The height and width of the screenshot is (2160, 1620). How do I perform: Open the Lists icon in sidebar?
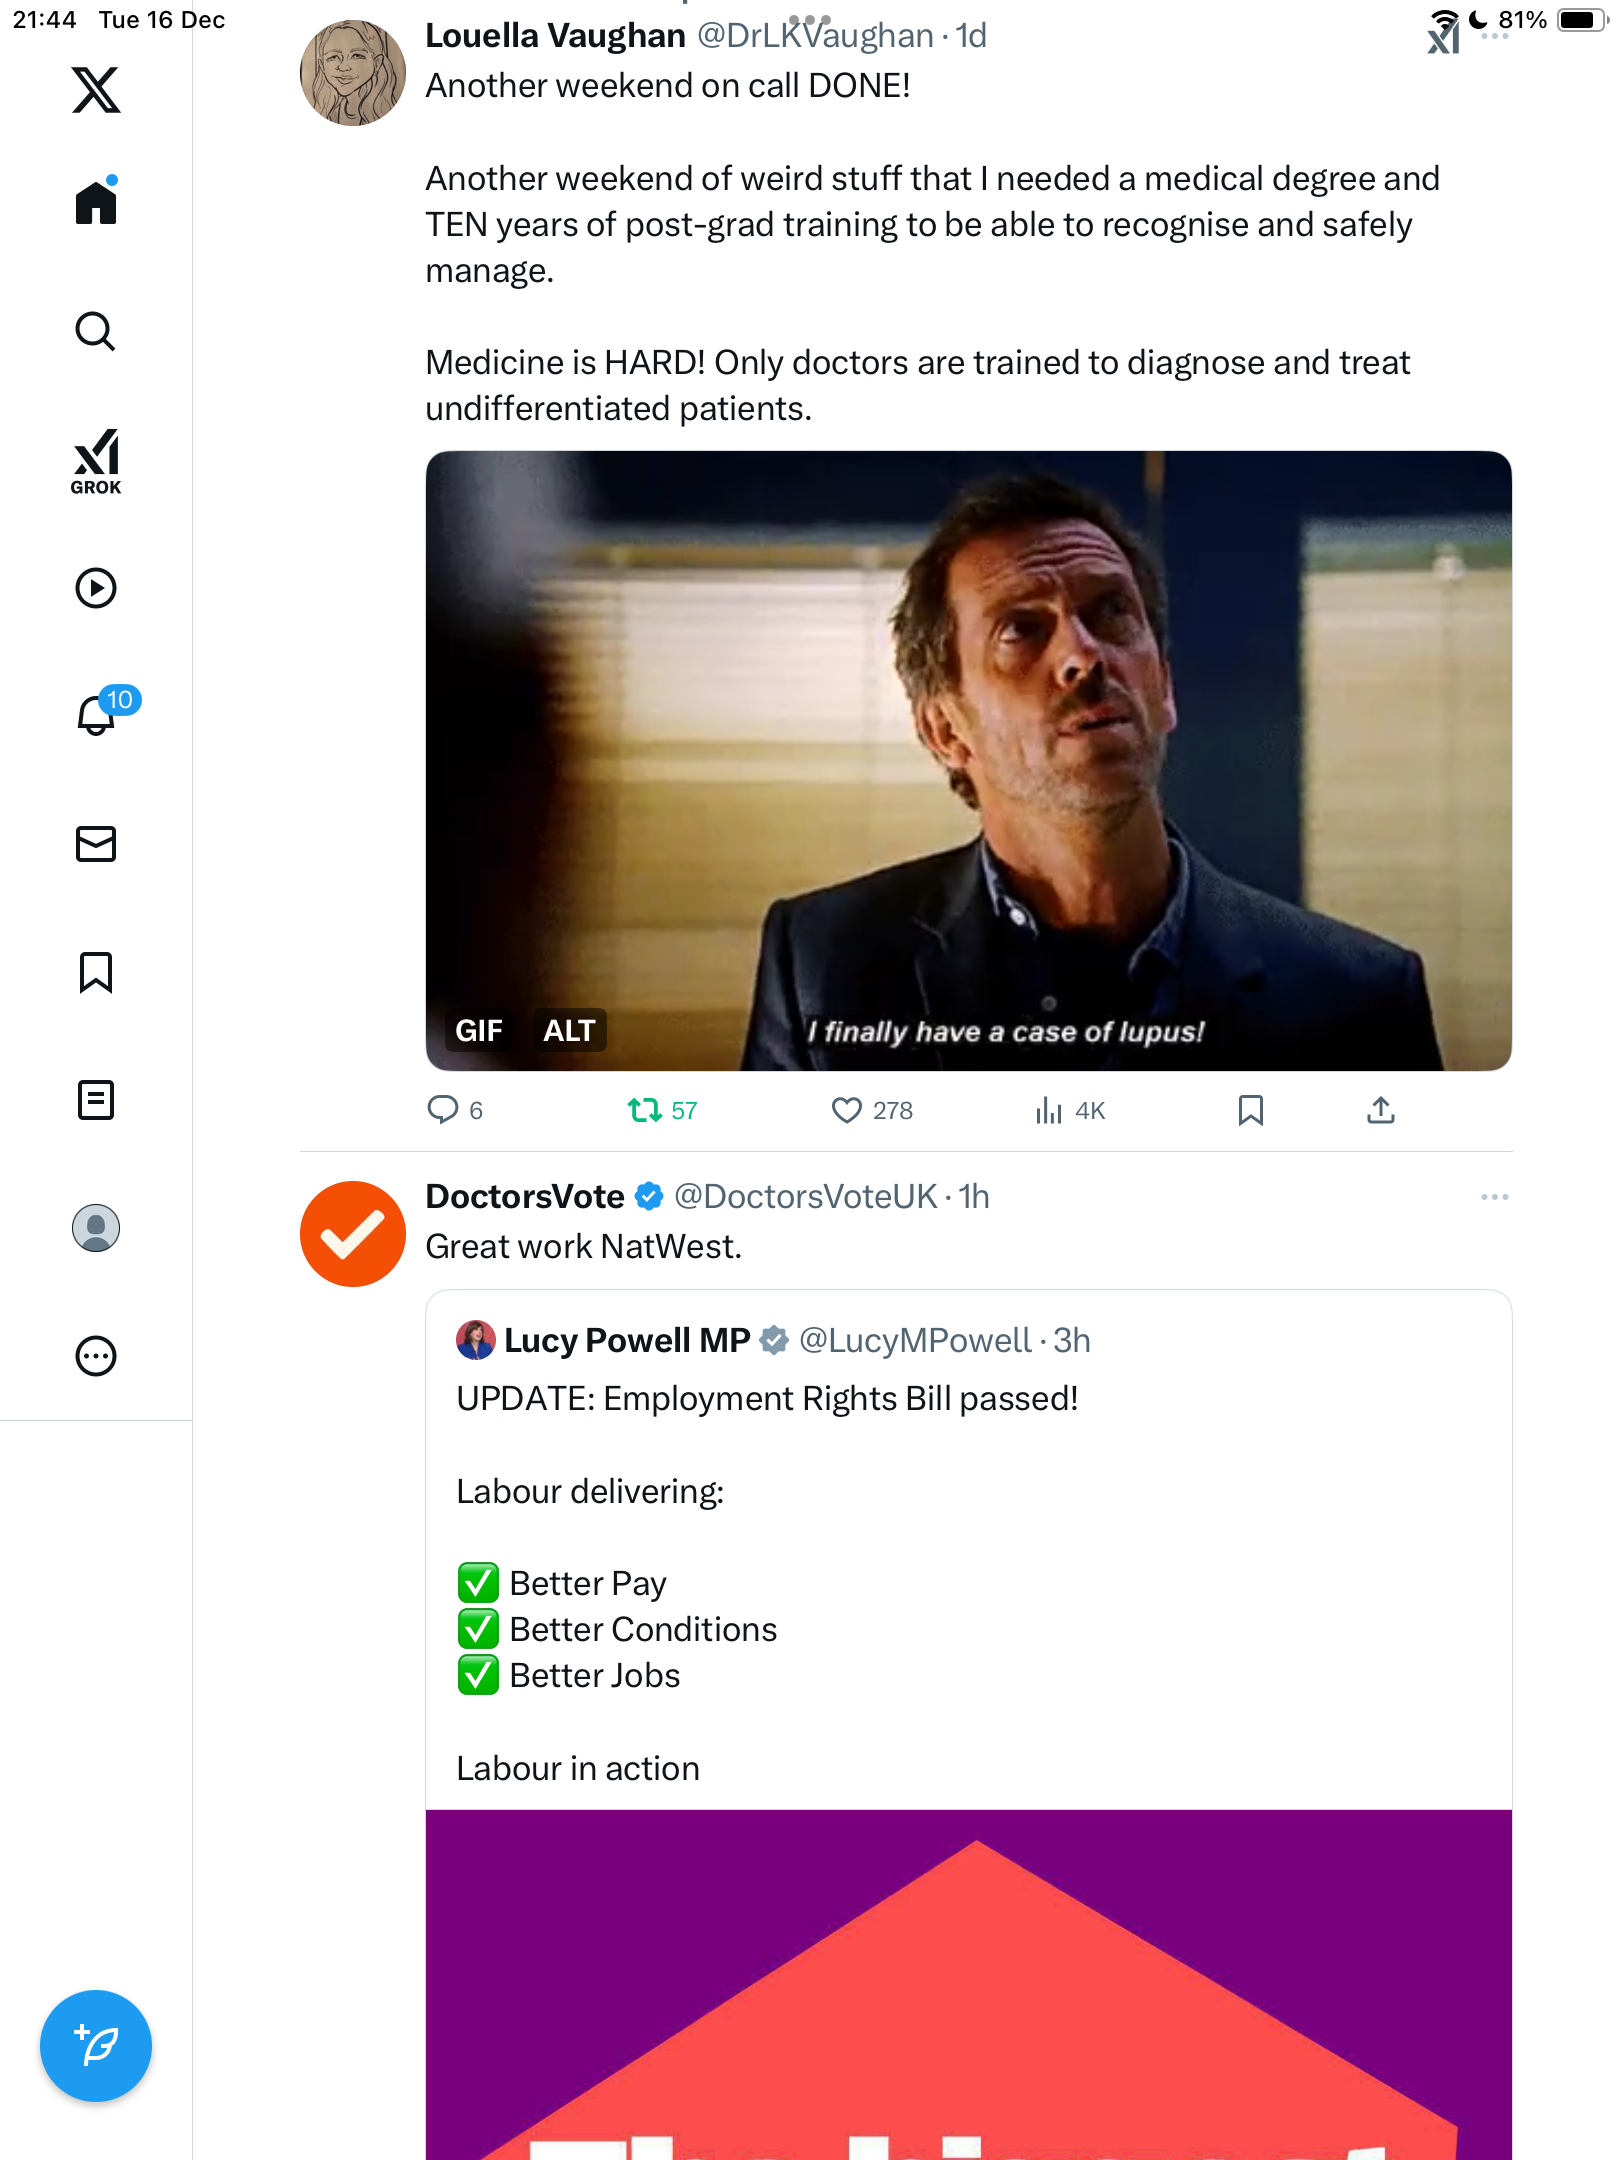96,1100
